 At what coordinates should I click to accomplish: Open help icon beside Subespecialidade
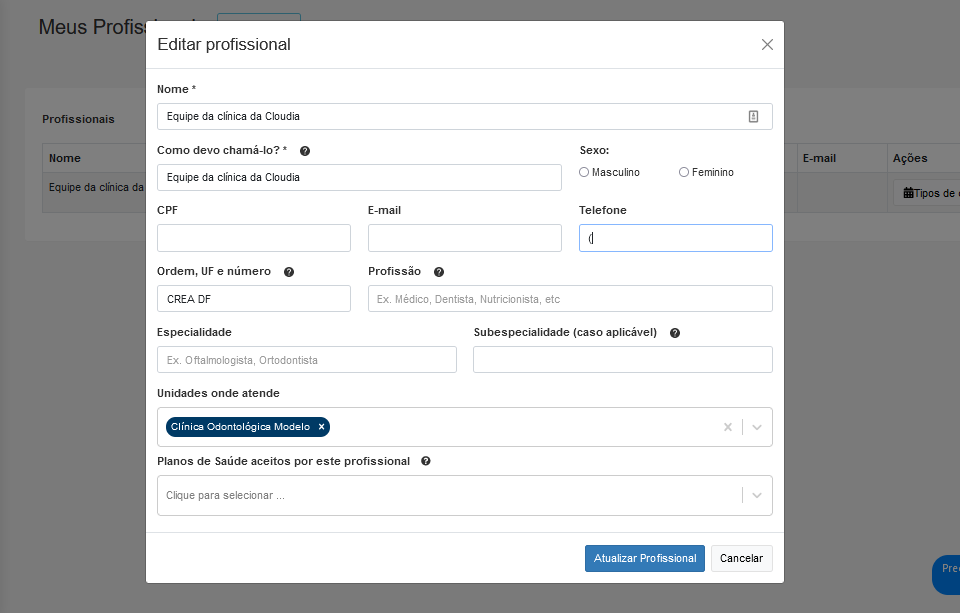pos(675,333)
